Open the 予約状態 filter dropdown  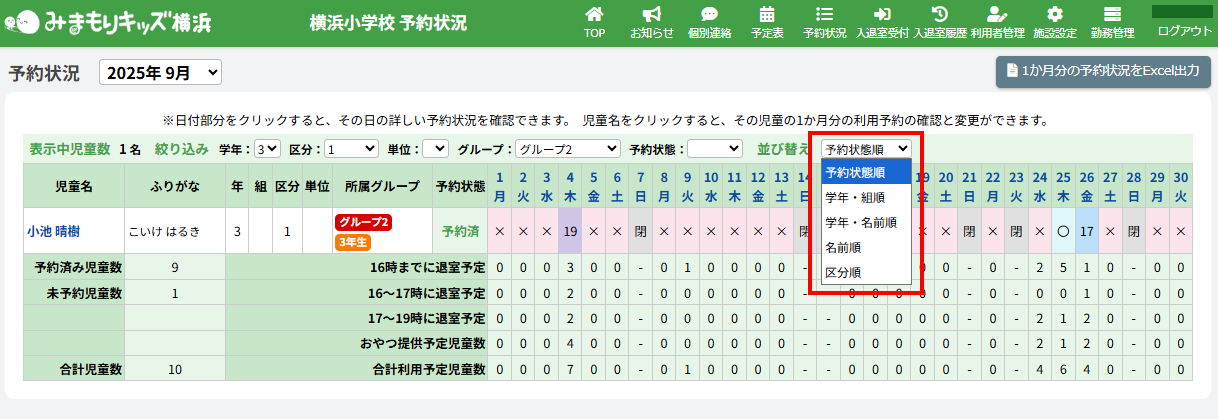coord(714,149)
